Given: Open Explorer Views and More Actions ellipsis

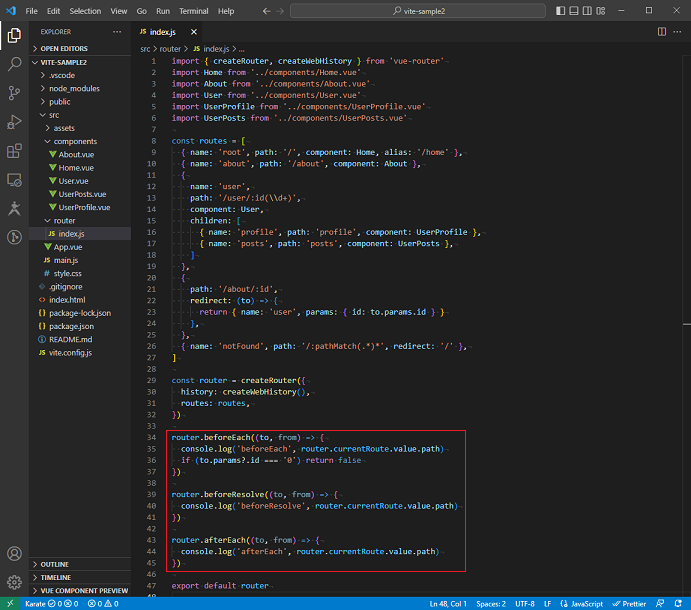Looking at the screenshot, I should pos(117,32).
